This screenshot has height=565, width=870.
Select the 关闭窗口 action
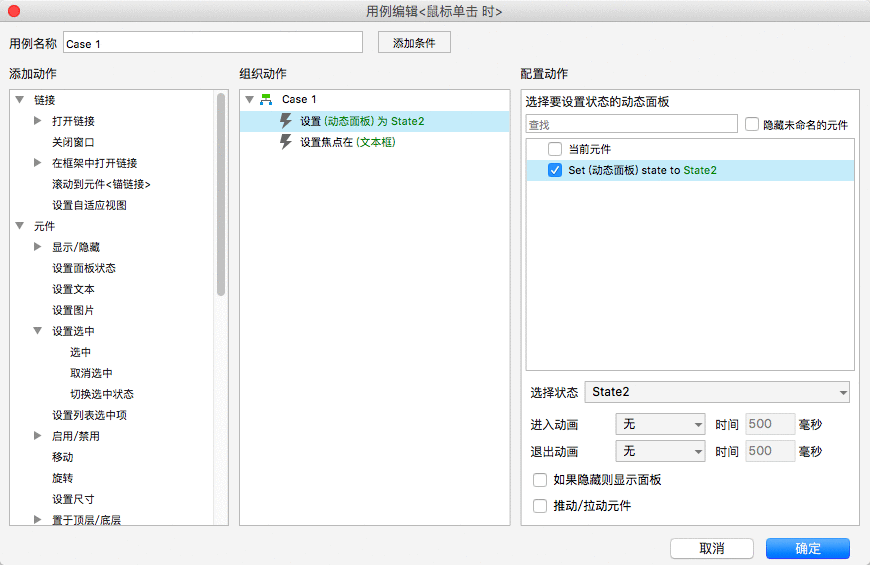coord(73,142)
